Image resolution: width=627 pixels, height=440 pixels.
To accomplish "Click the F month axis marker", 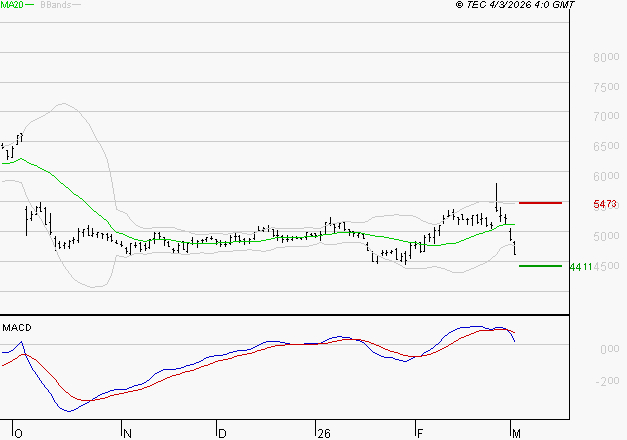I will [420, 434].
